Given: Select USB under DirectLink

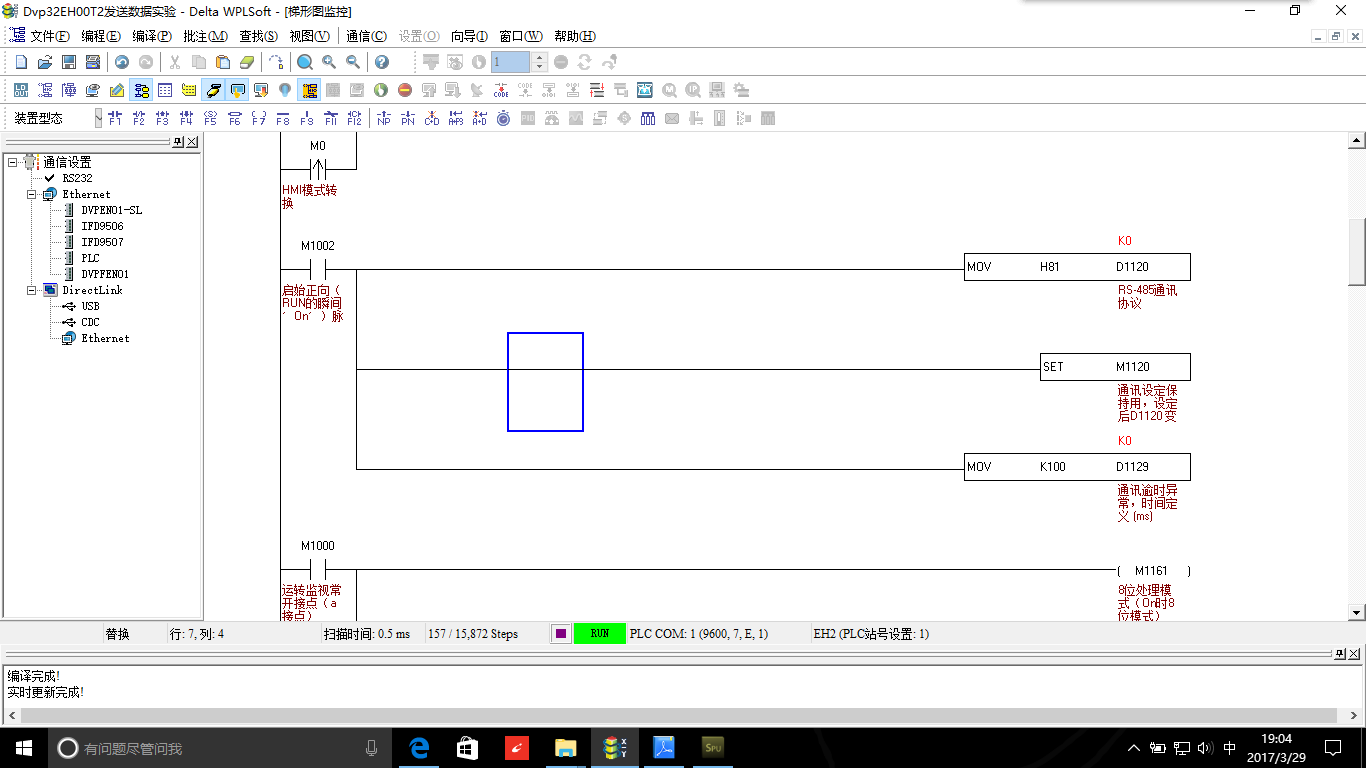Looking at the screenshot, I should point(90,306).
